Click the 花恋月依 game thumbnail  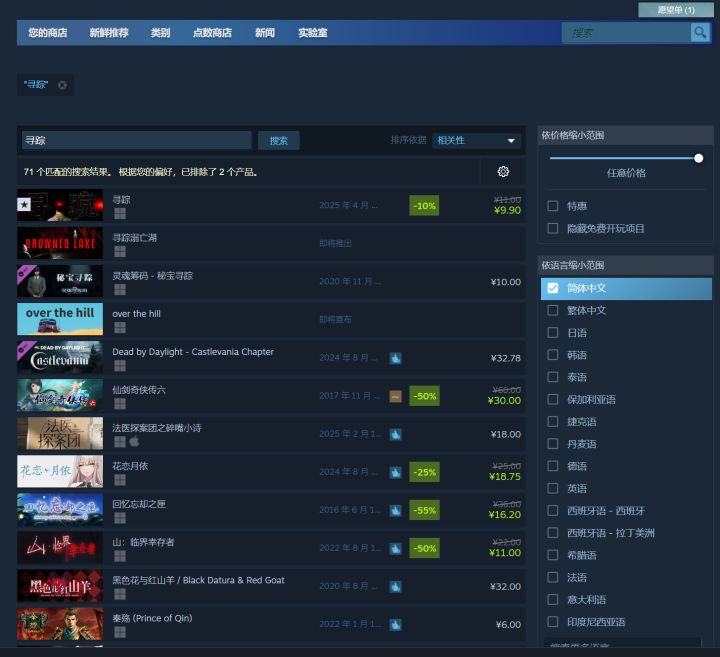click(60, 472)
